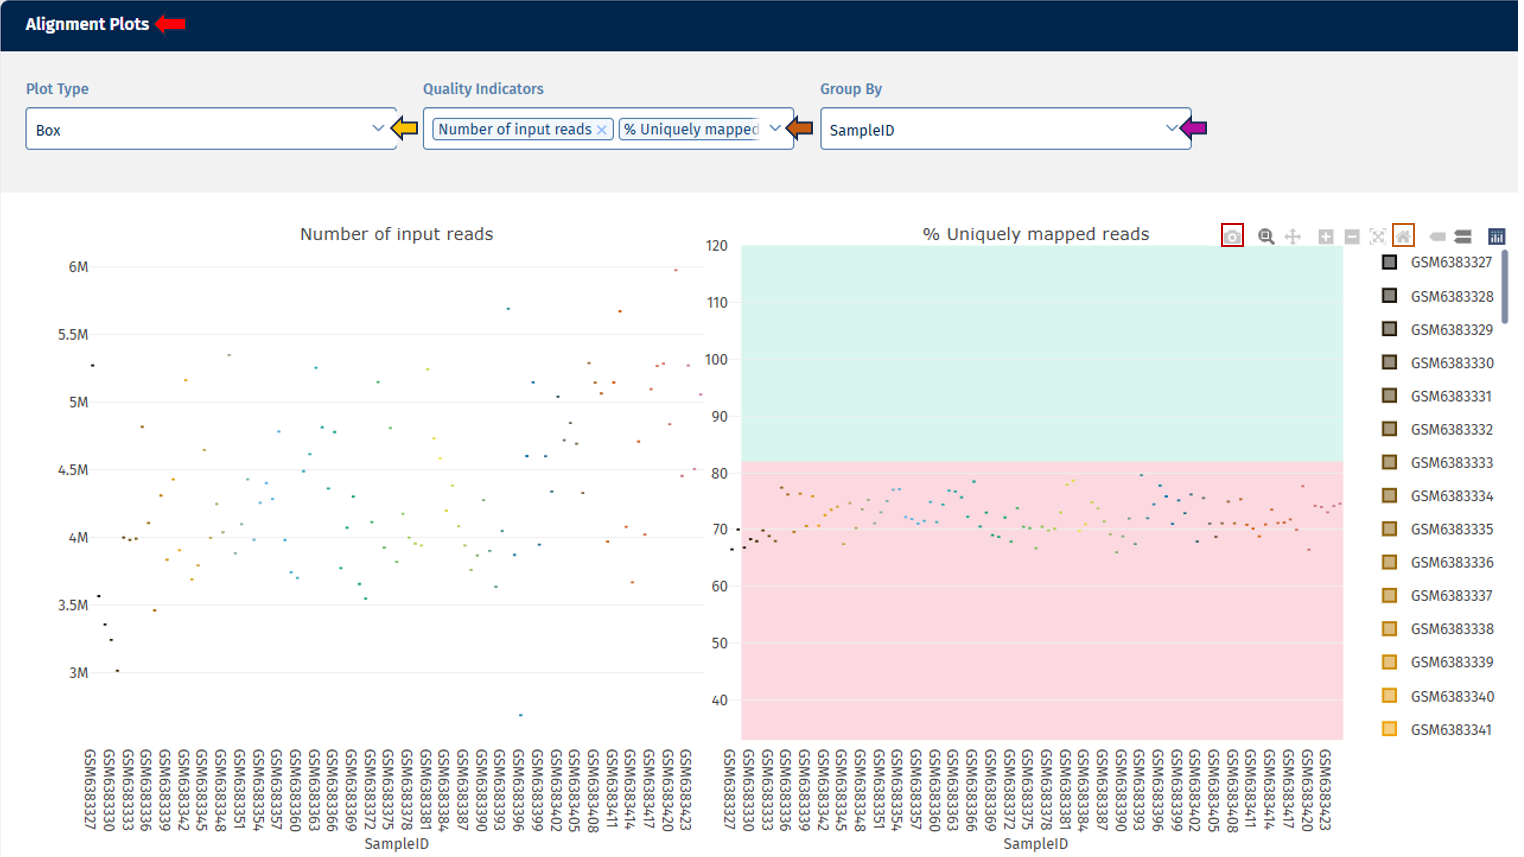Image resolution: width=1524 pixels, height=857 pixels.
Task: Click the Plotly logo icon
Action: [x=1496, y=236]
